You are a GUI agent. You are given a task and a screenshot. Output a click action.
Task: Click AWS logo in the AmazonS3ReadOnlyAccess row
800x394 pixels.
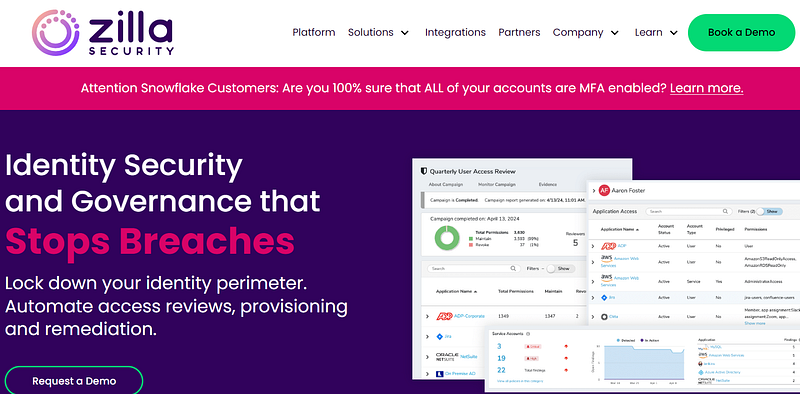[x=606, y=258]
